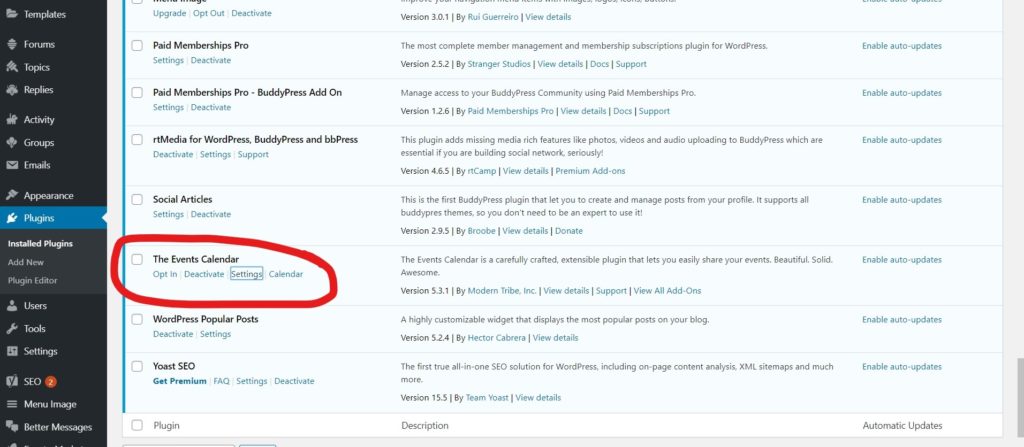Click the Forums icon in sidebar
This screenshot has height=447, width=1024.
click(x=12, y=44)
